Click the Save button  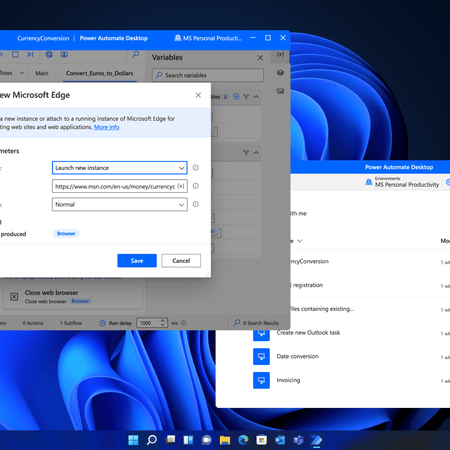pos(137,261)
